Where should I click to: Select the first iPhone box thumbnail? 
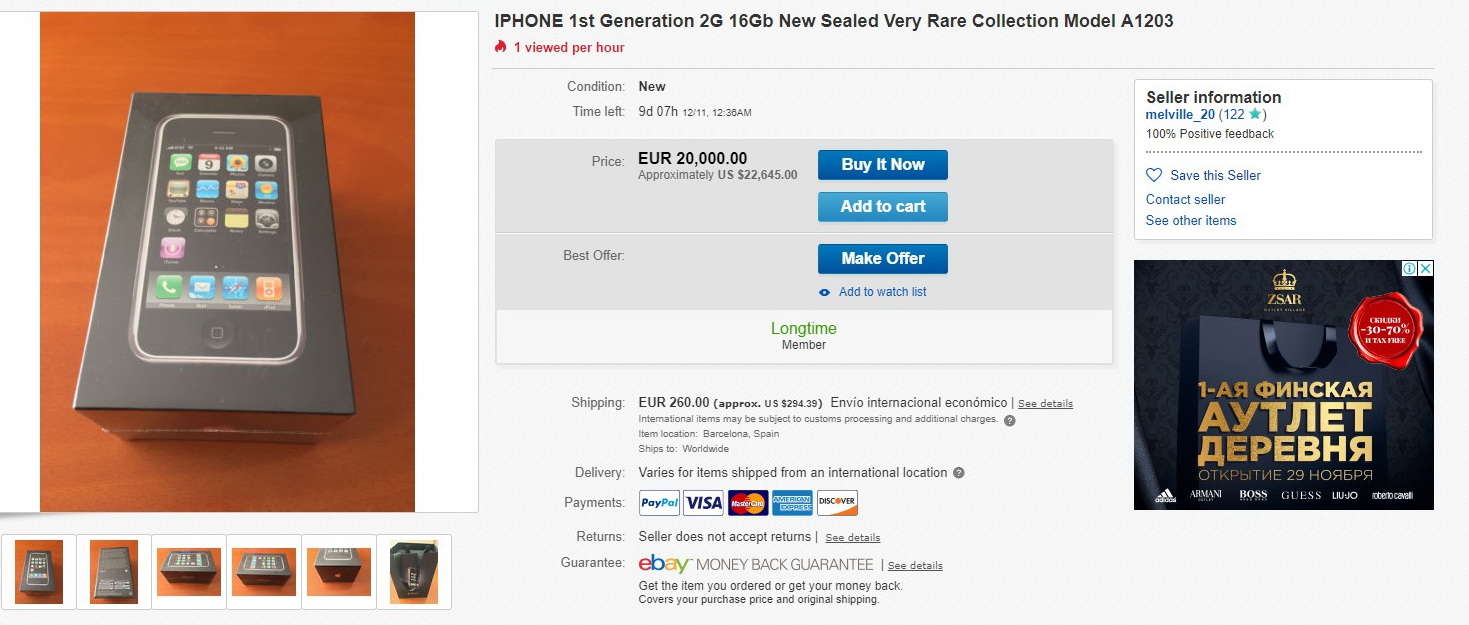pos(39,572)
